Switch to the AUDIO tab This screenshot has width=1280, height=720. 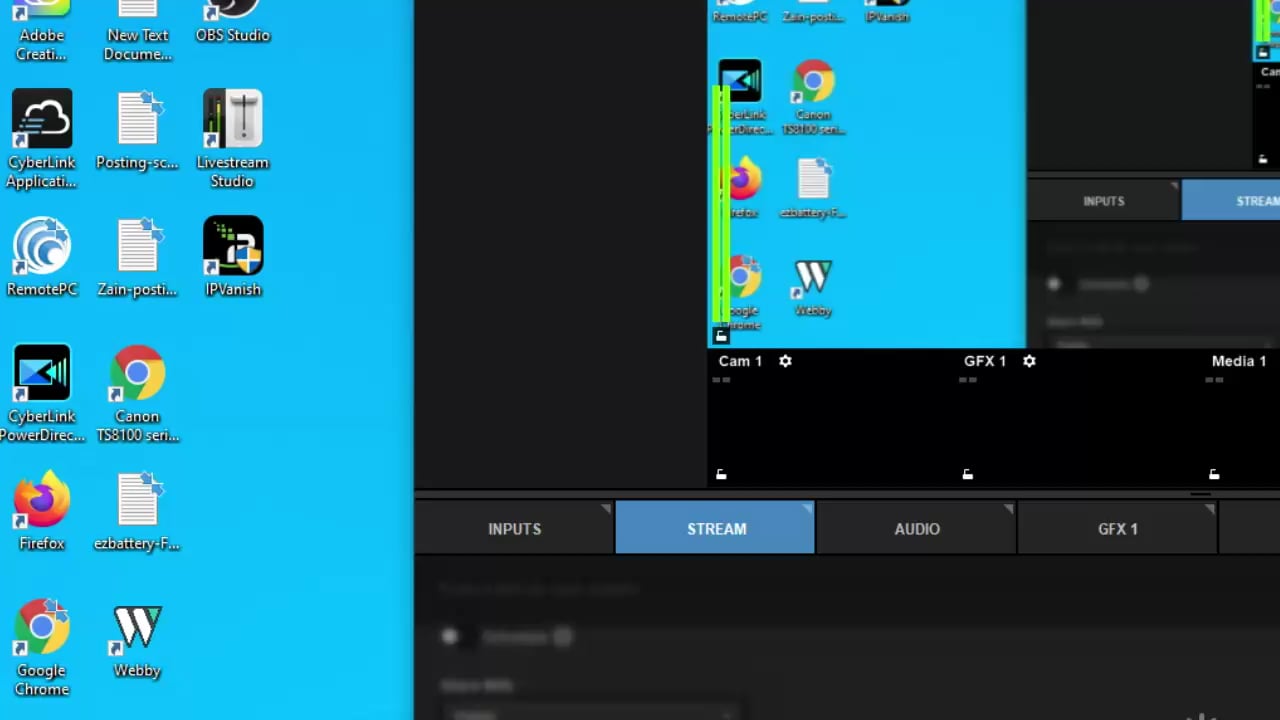[916, 528]
